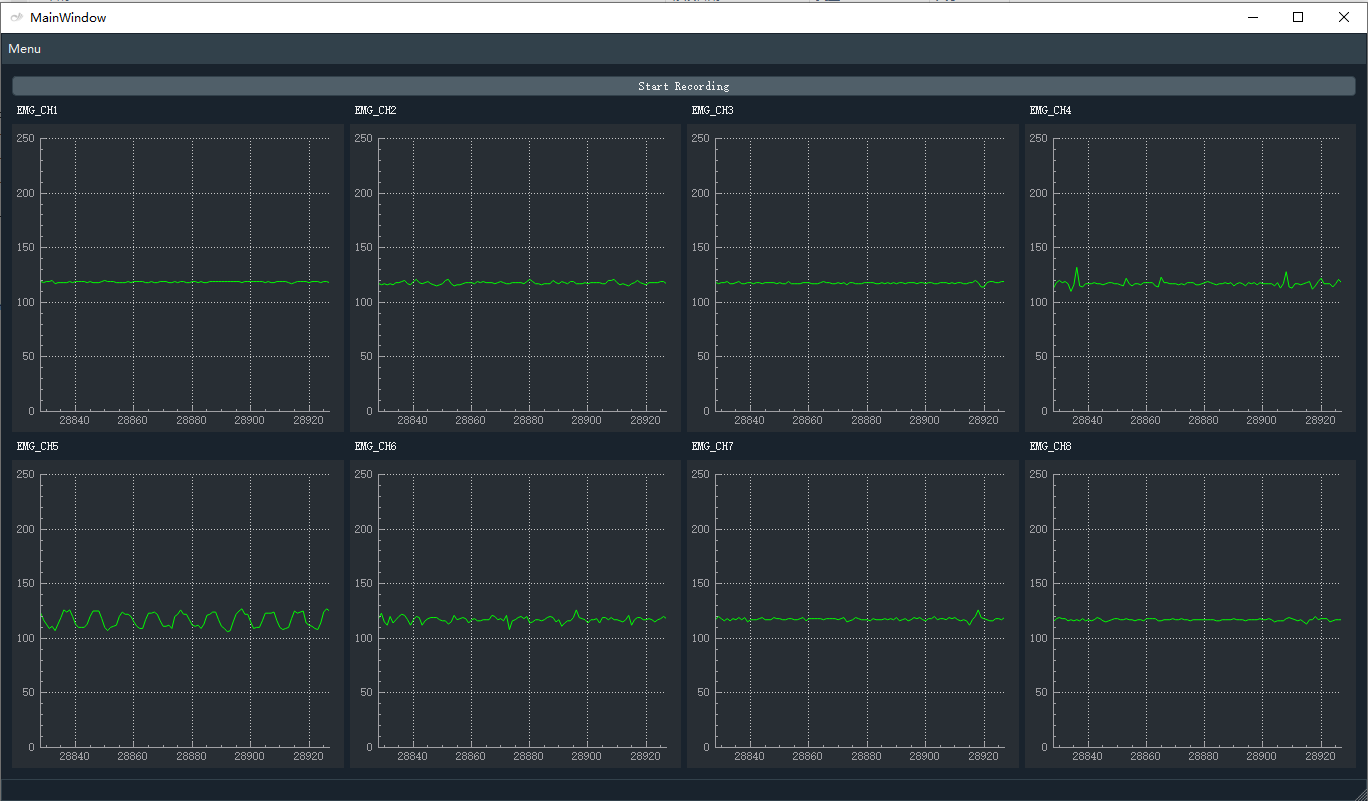The width and height of the screenshot is (1368, 801).
Task: Click the MainWindow app icon in title bar
Action: (x=16, y=17)
